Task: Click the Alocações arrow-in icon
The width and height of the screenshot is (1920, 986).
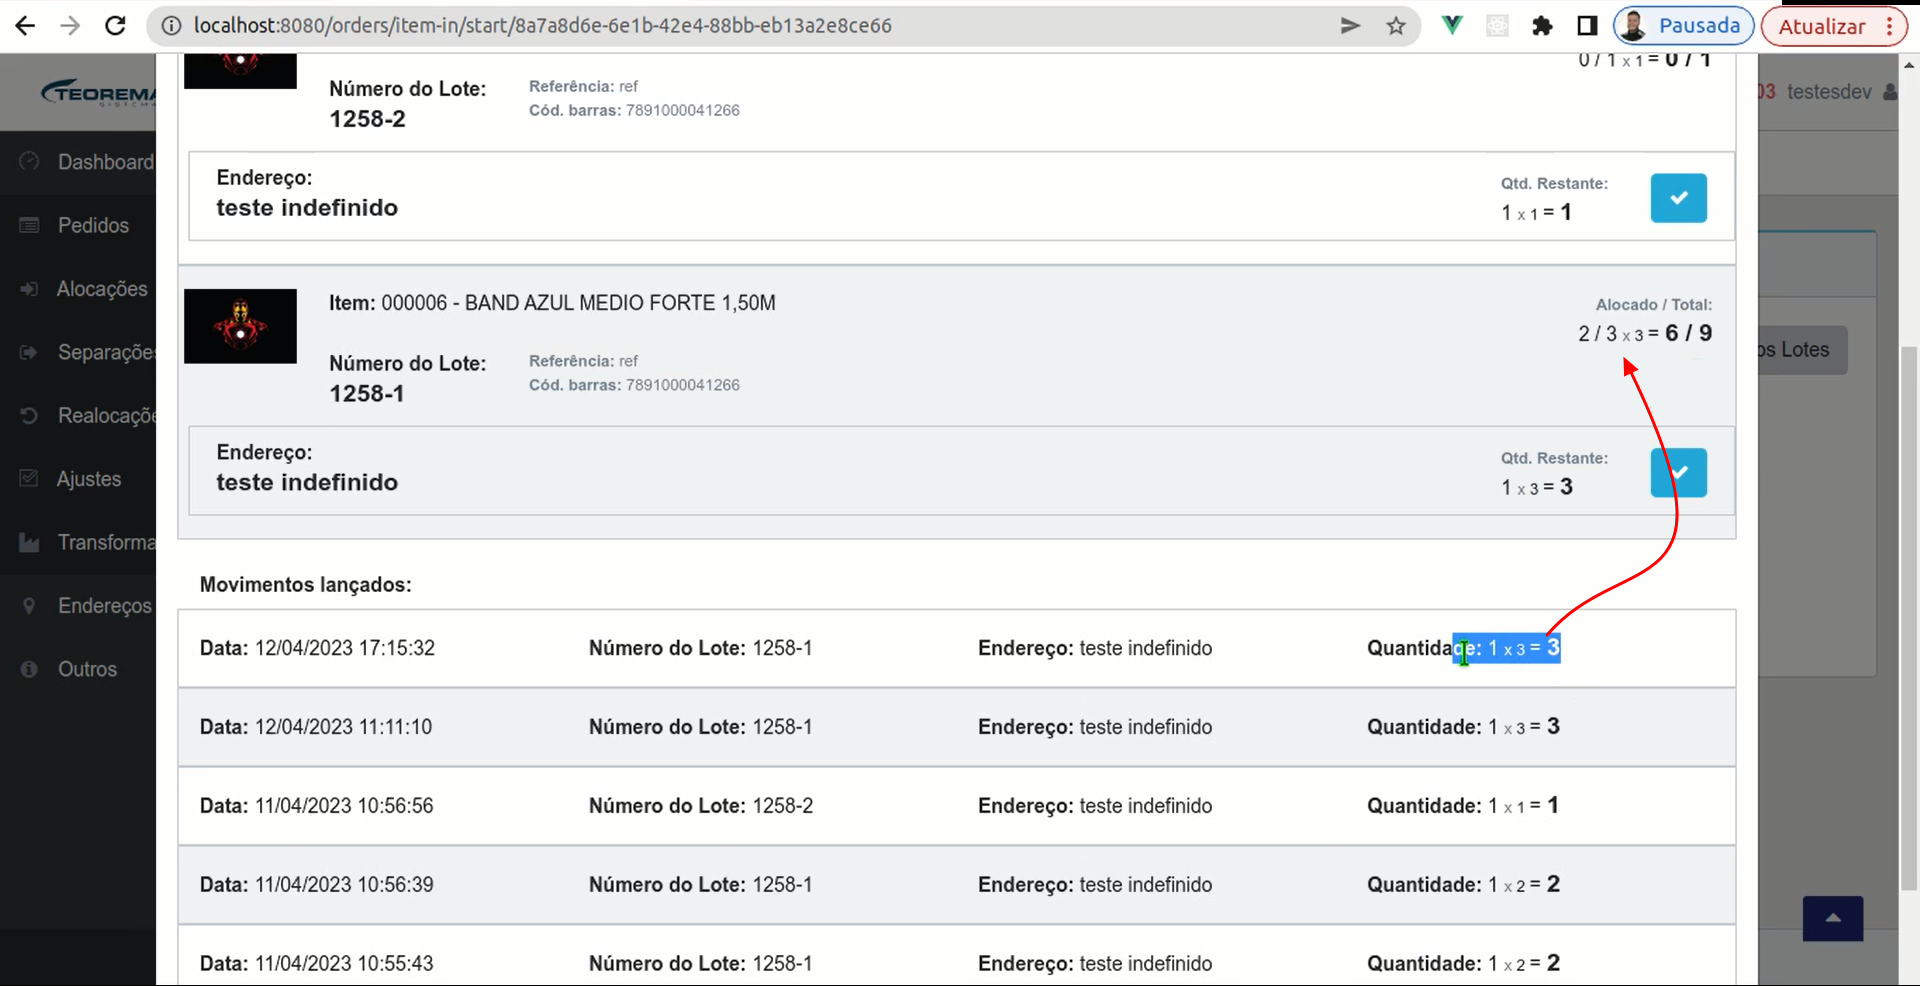Action: pos(29,288)
